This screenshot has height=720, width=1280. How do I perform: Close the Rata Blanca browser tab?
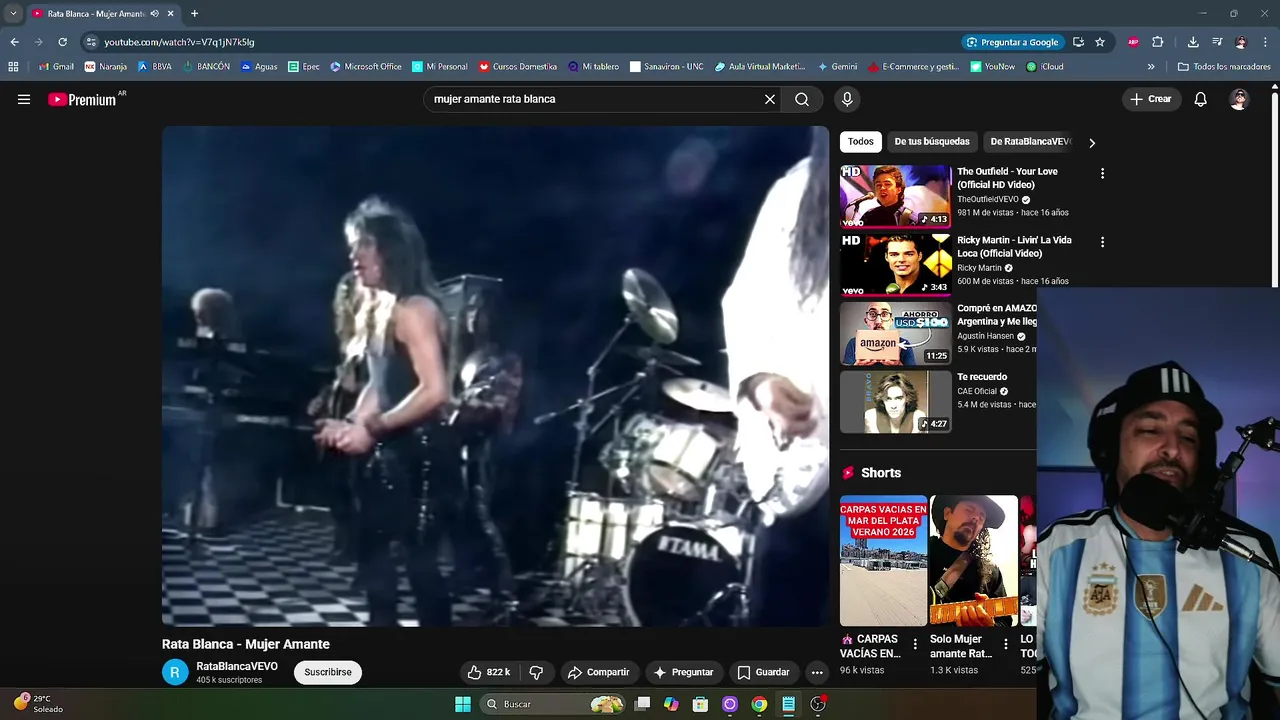[x=170, y=13]
